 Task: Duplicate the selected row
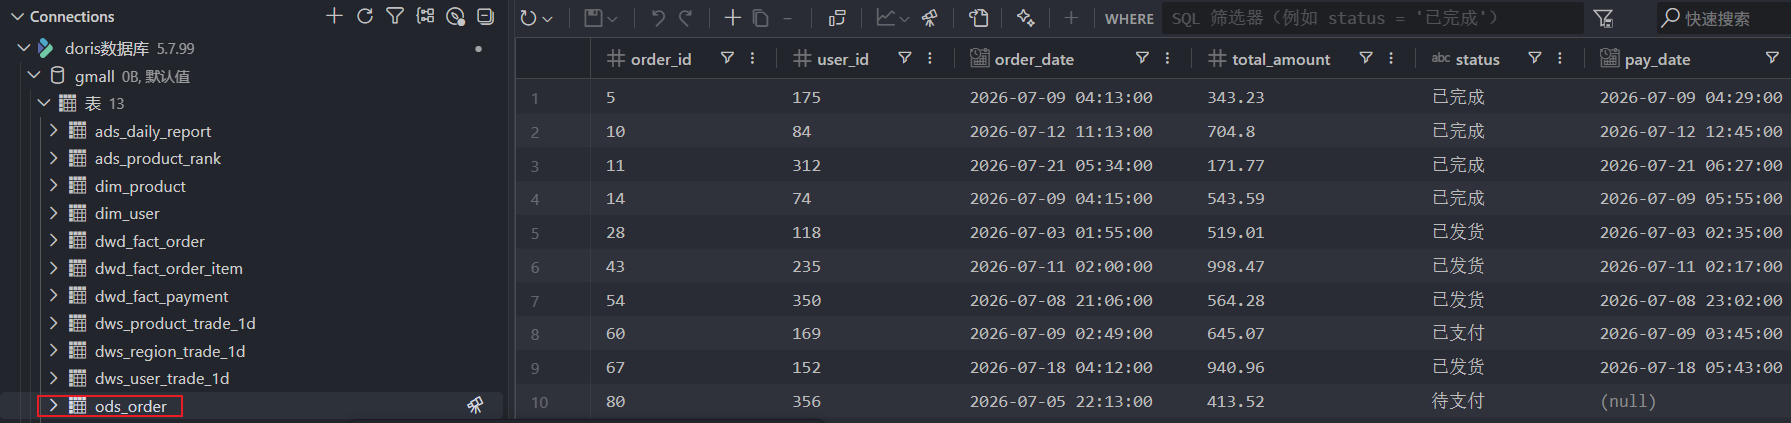pyautogui.click(x=761, y=18)
